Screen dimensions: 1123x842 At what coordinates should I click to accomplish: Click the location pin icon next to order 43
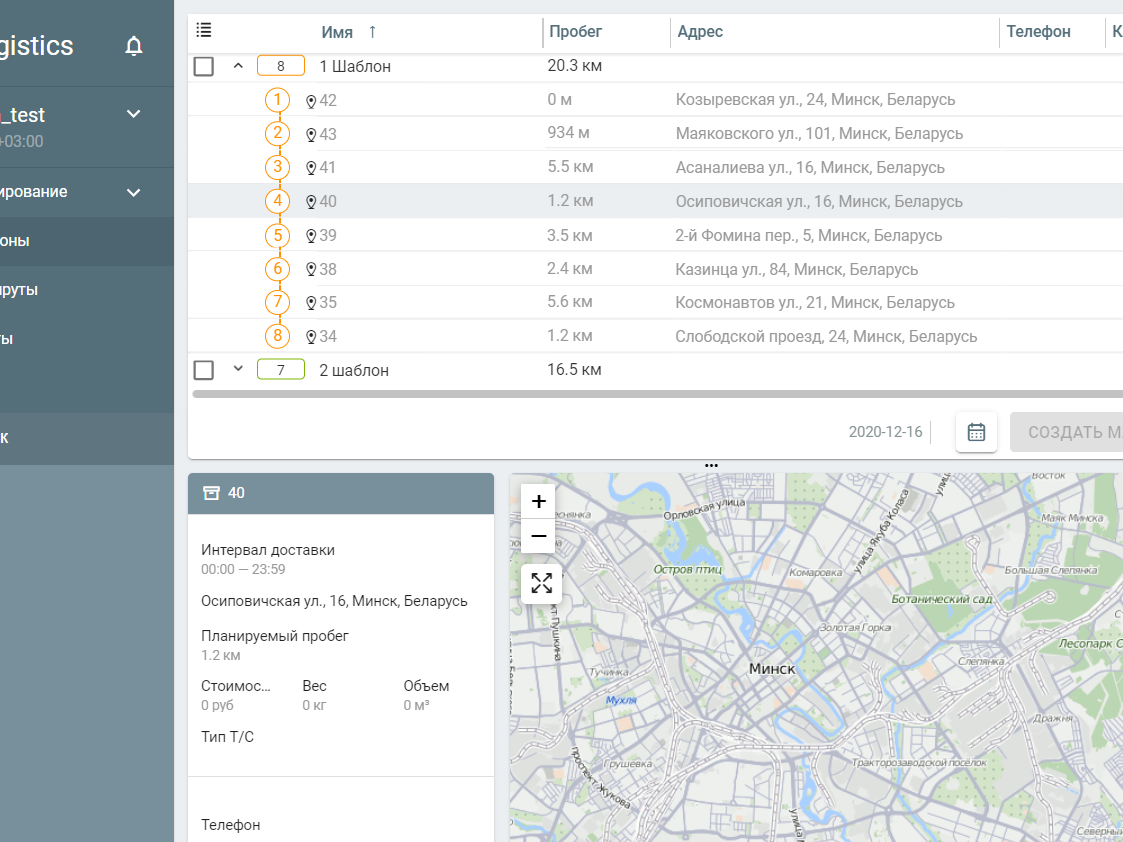coord(309,133)
